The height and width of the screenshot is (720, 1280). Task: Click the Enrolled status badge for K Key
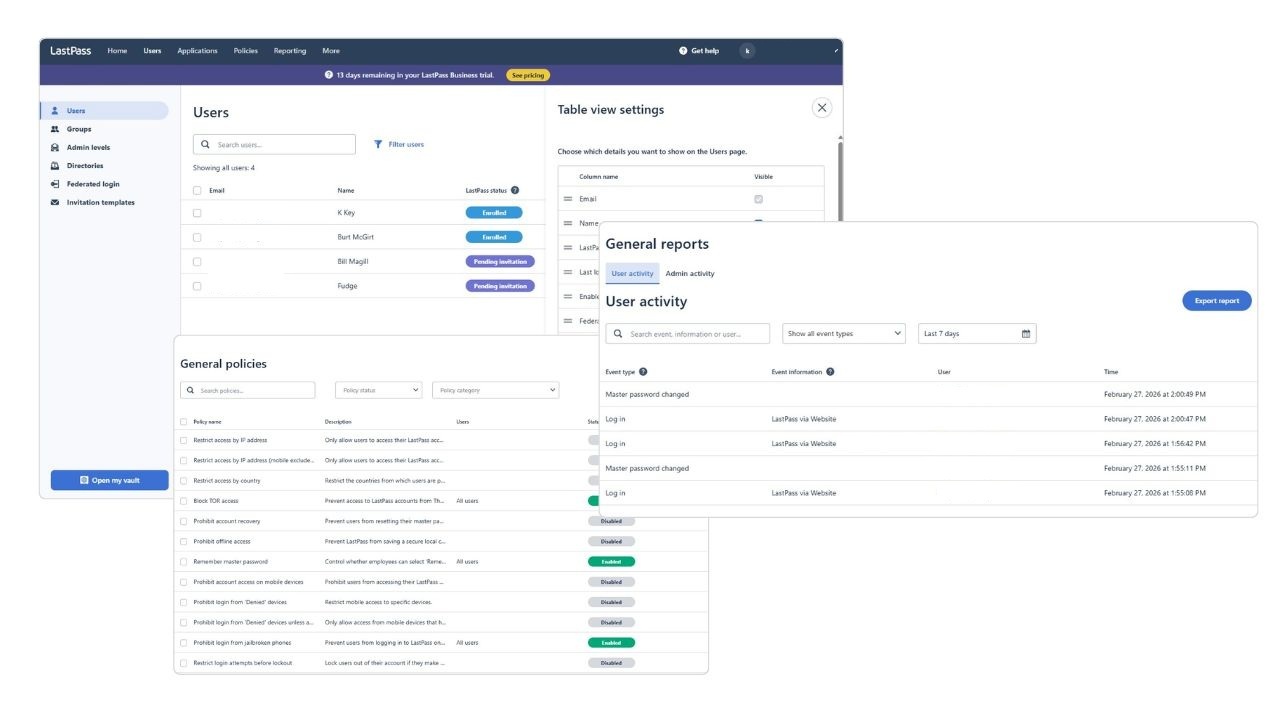[494, 213]
